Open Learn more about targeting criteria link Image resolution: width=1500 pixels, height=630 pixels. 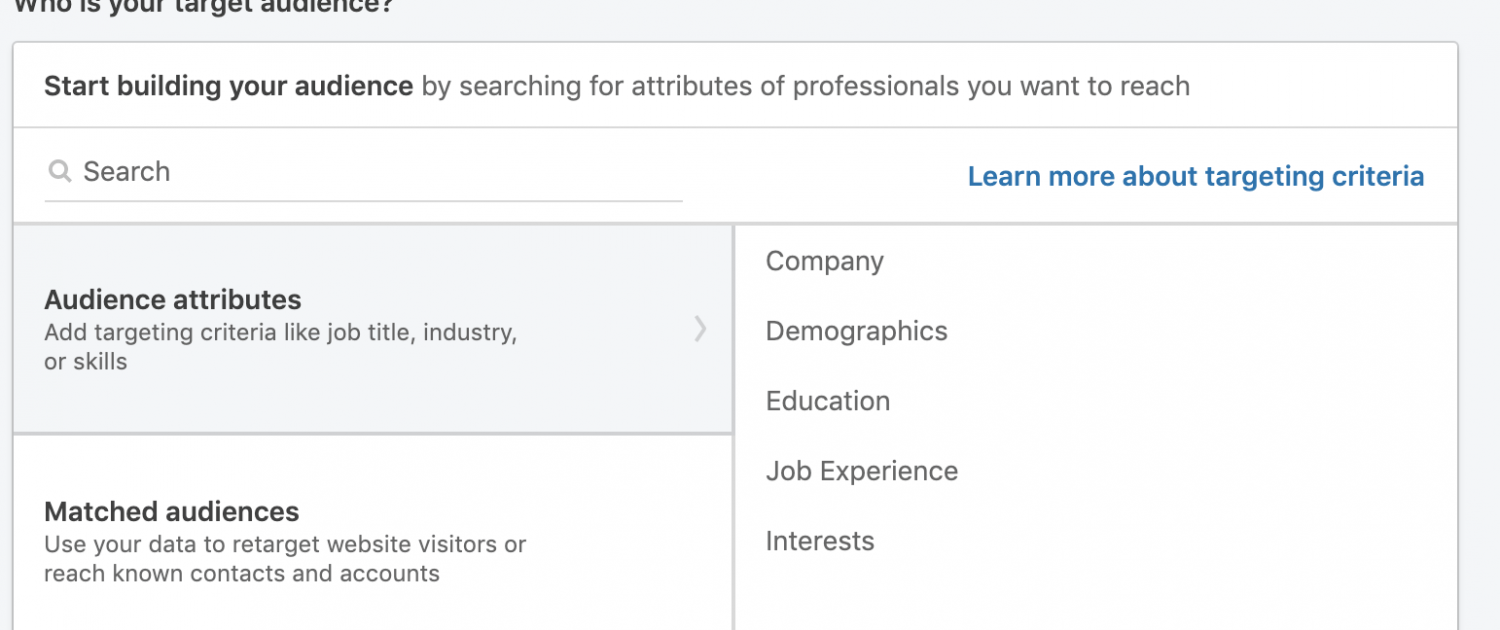(1196, 177)
